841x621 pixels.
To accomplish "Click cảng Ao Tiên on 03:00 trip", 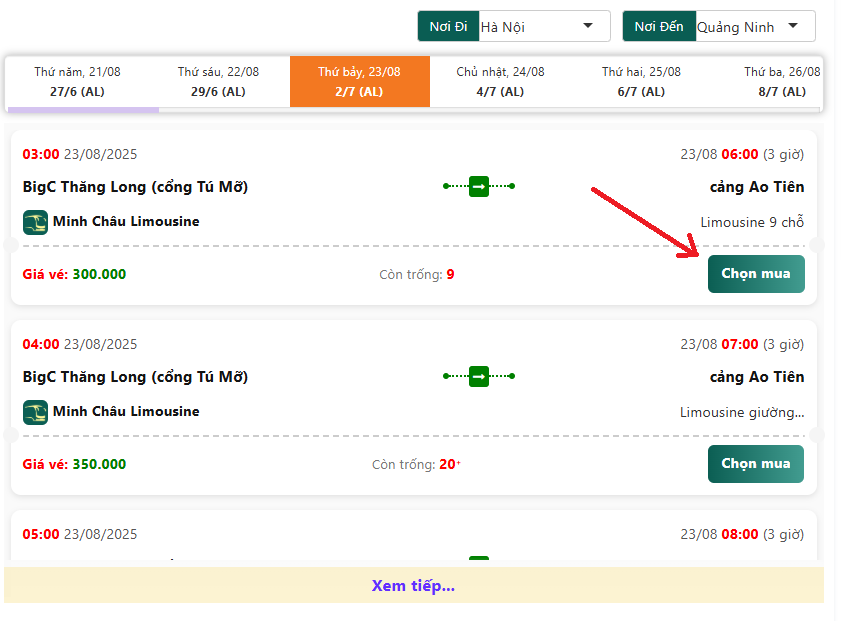I will coord(757,187).
